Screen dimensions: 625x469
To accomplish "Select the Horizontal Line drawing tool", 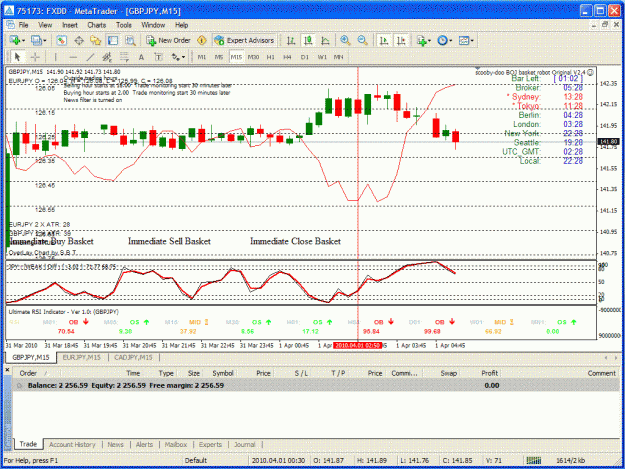I will tap(73, 57).
